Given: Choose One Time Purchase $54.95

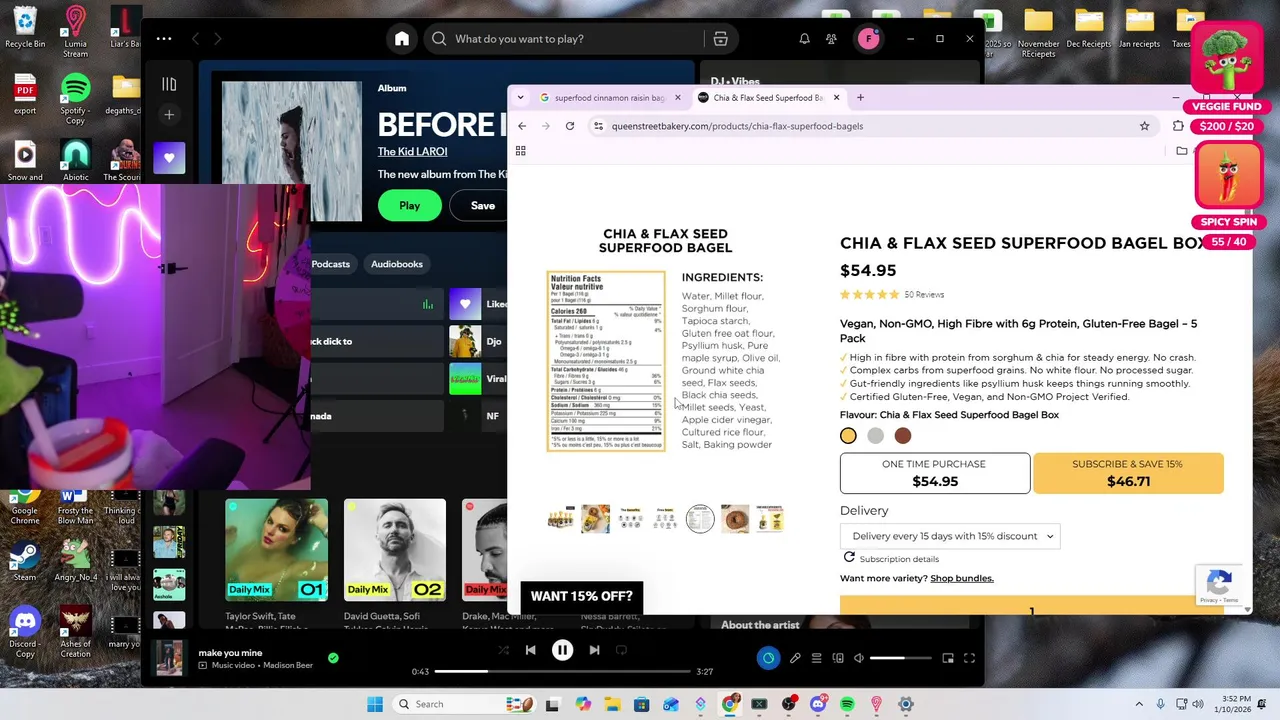Looking at the screenshot, I should pyautogui.click(x=934, y=473).
